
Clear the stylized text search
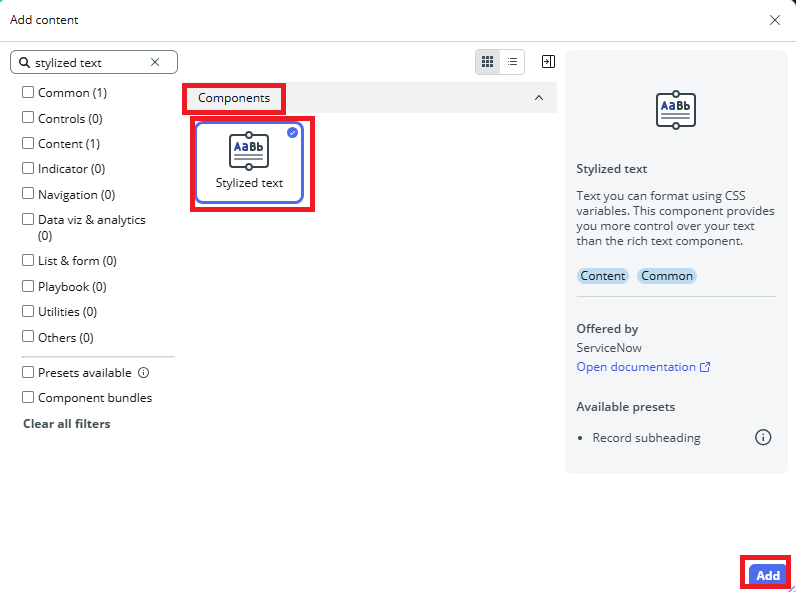(x=155, y=62)
